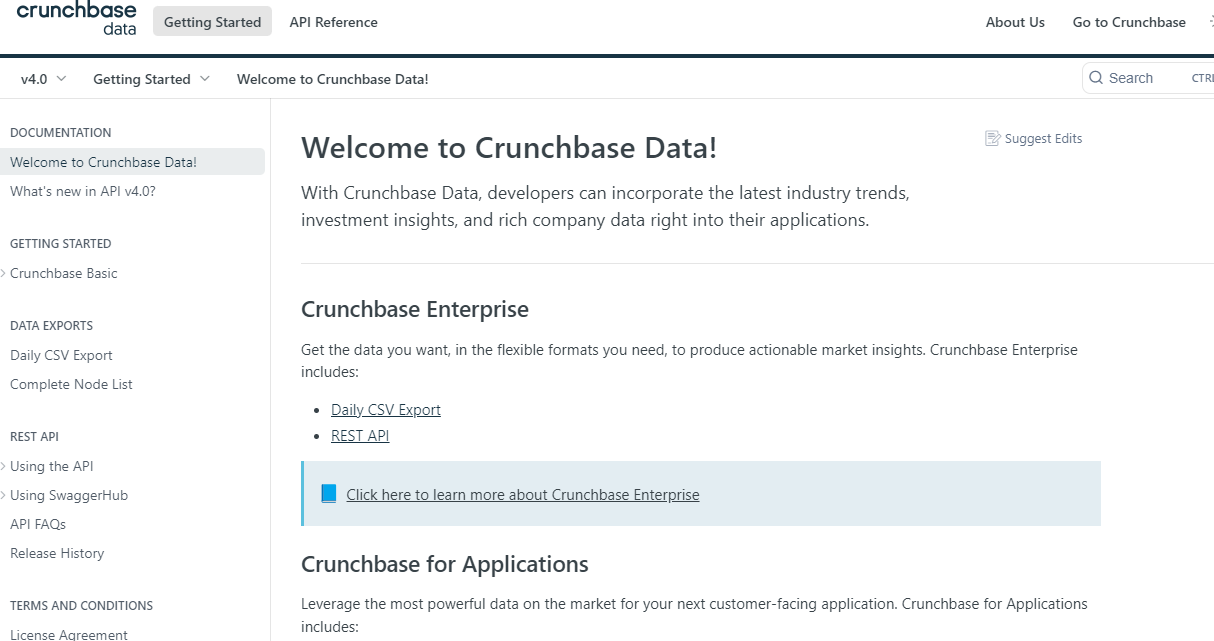Click the blue book callout icon
The height and width of the screenshot is (641, 1214).
[x=329, y=494]
